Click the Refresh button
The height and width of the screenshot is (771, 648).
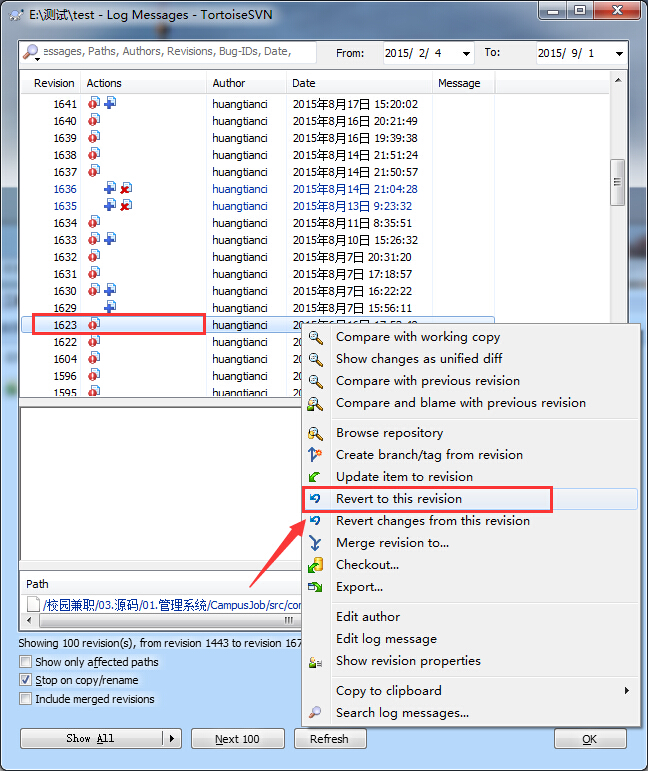(x=330, y=739)
